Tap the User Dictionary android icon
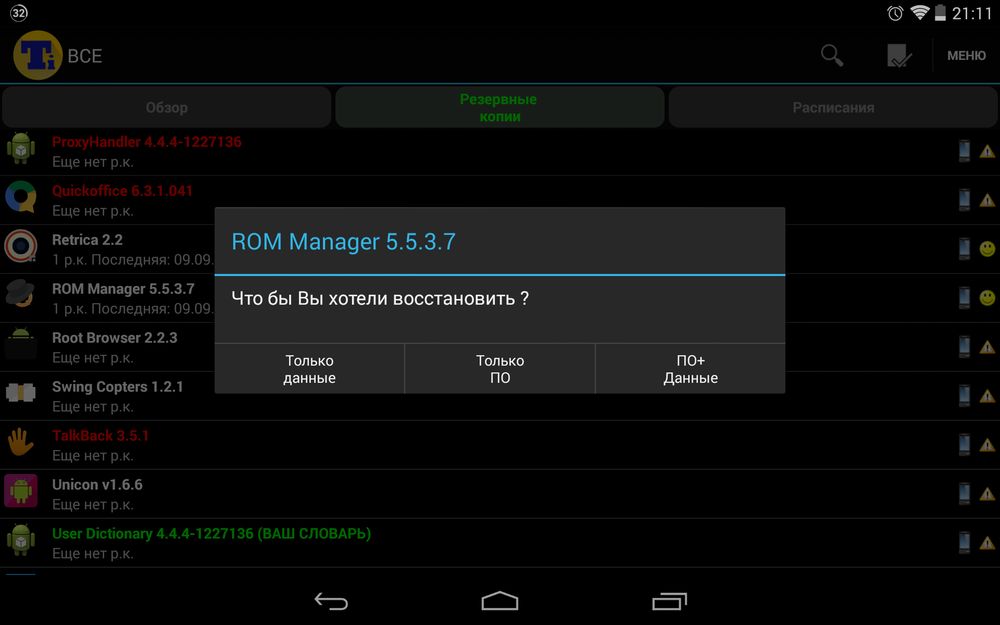Image resolution: width=1000 pixels, height=625 pixels. [20, 540]
